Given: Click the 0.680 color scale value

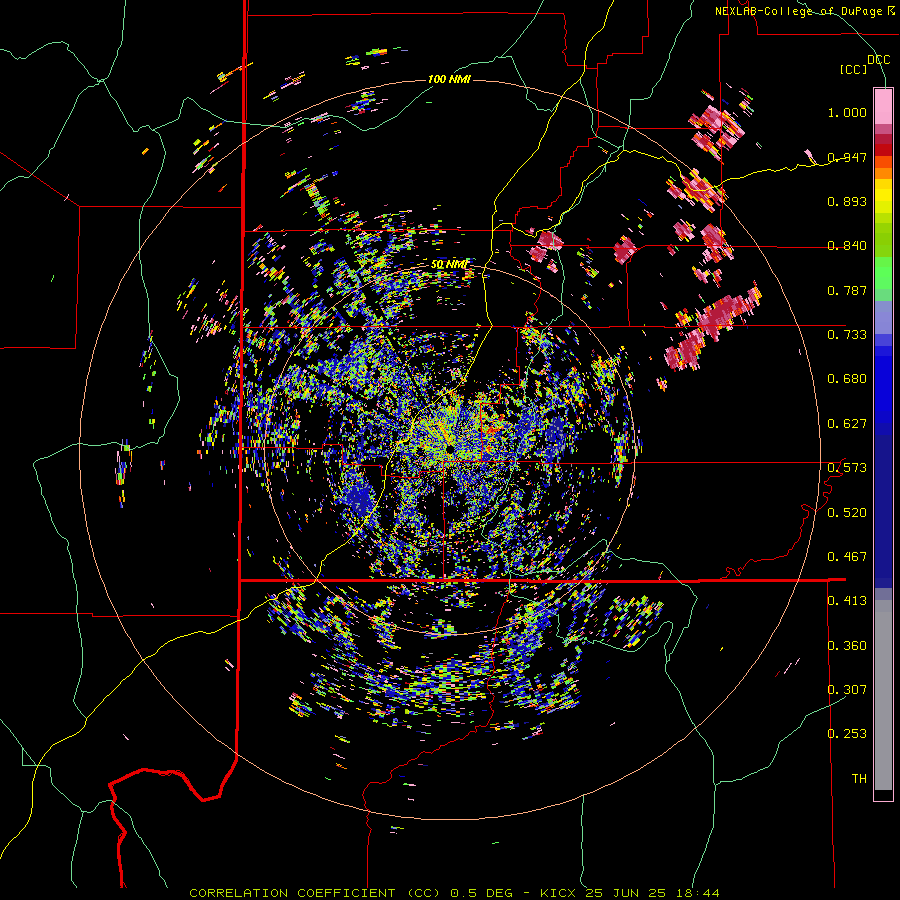Looking at the screenshot, I should (x=847, y=378).
